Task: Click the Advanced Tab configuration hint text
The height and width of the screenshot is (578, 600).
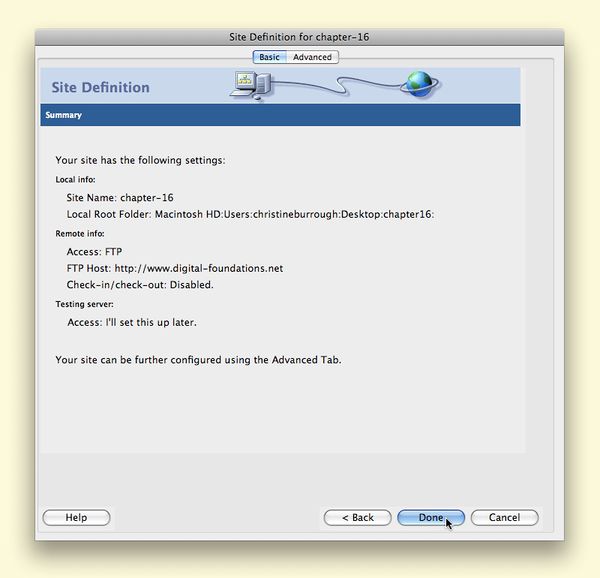Action: [198, 359]
